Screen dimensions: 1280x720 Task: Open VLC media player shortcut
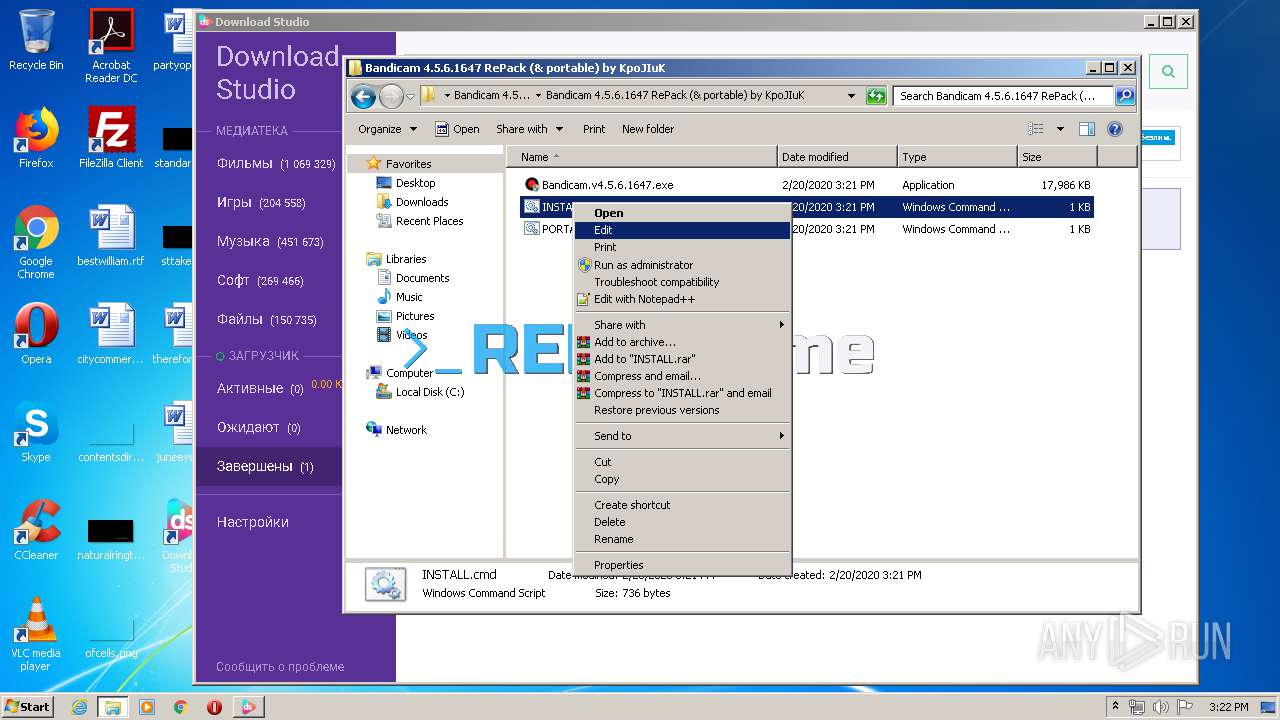tap(36, 634)
